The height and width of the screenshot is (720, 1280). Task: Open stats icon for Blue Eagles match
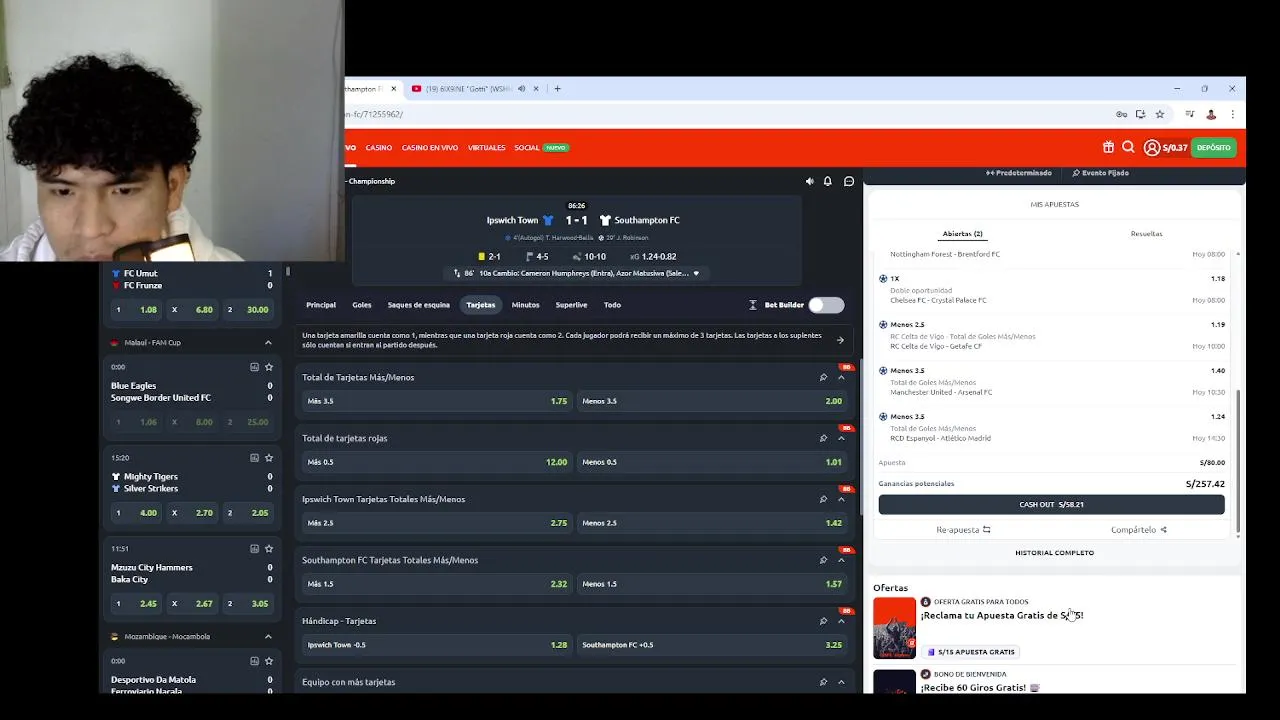tap(254, 367)
